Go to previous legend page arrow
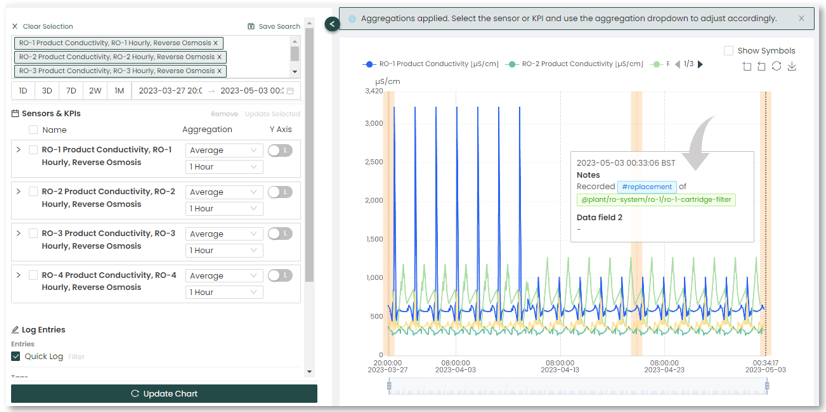 (676, 65)
